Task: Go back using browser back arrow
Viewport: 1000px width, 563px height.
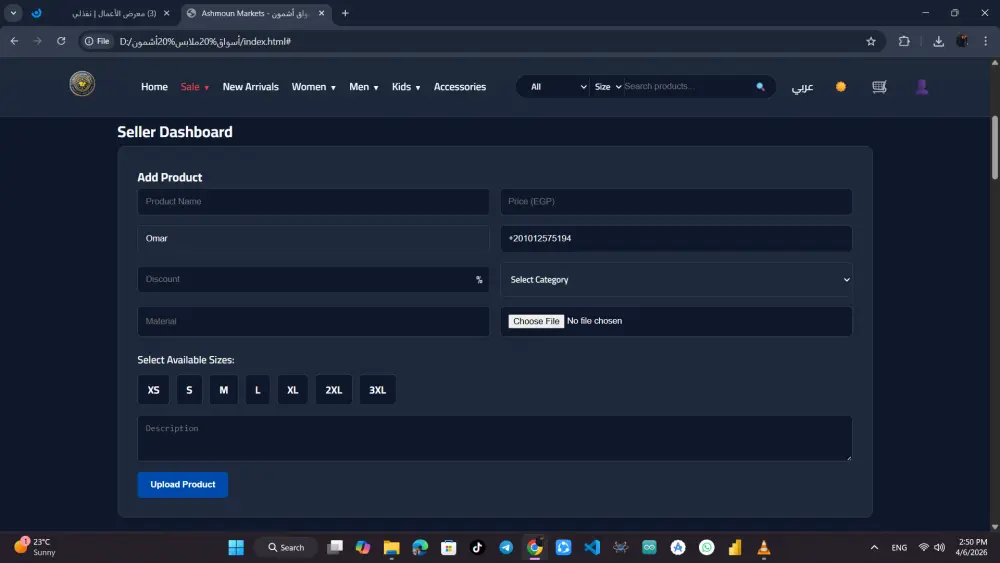Action: (14, 41)
